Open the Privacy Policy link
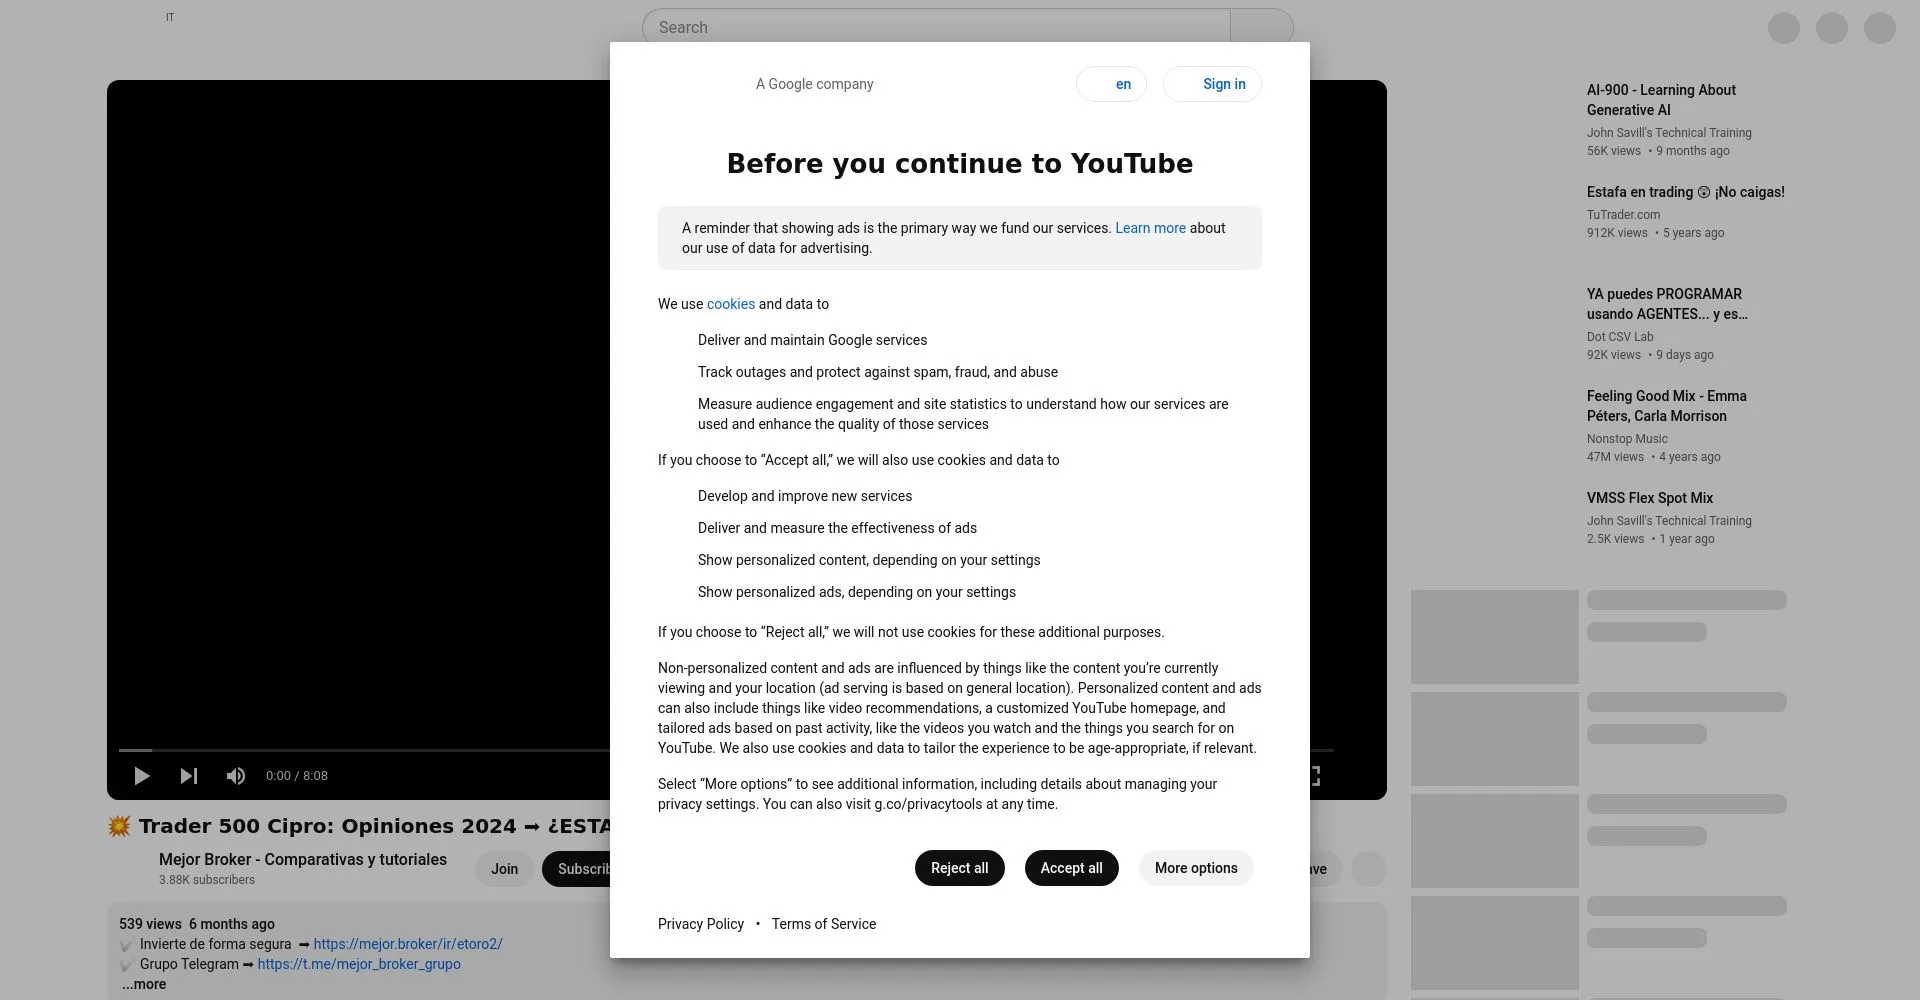Viewport: 1920px width, 1000px height. (x=701, y=924)
